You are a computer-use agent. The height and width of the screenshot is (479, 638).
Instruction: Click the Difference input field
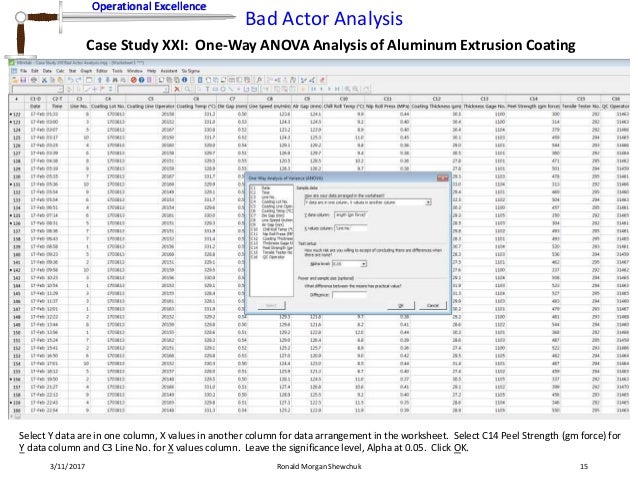pyautogui.click(x=350, y=294)
